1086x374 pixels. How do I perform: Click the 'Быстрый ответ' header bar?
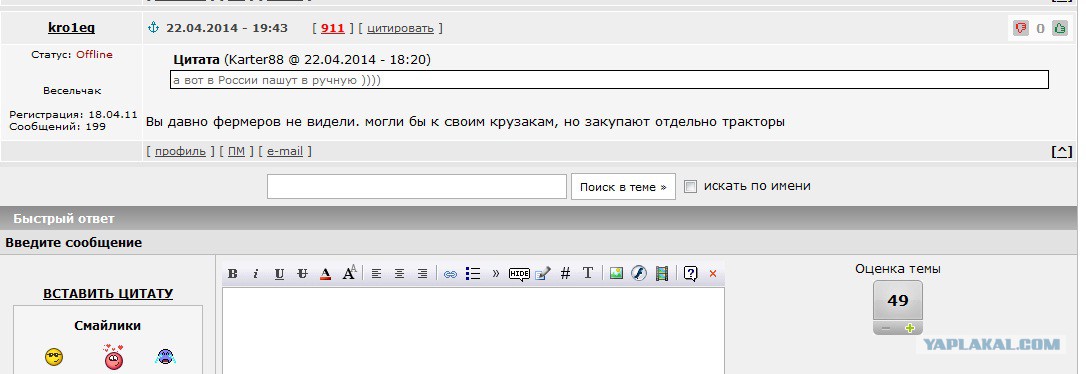point(539,218)
